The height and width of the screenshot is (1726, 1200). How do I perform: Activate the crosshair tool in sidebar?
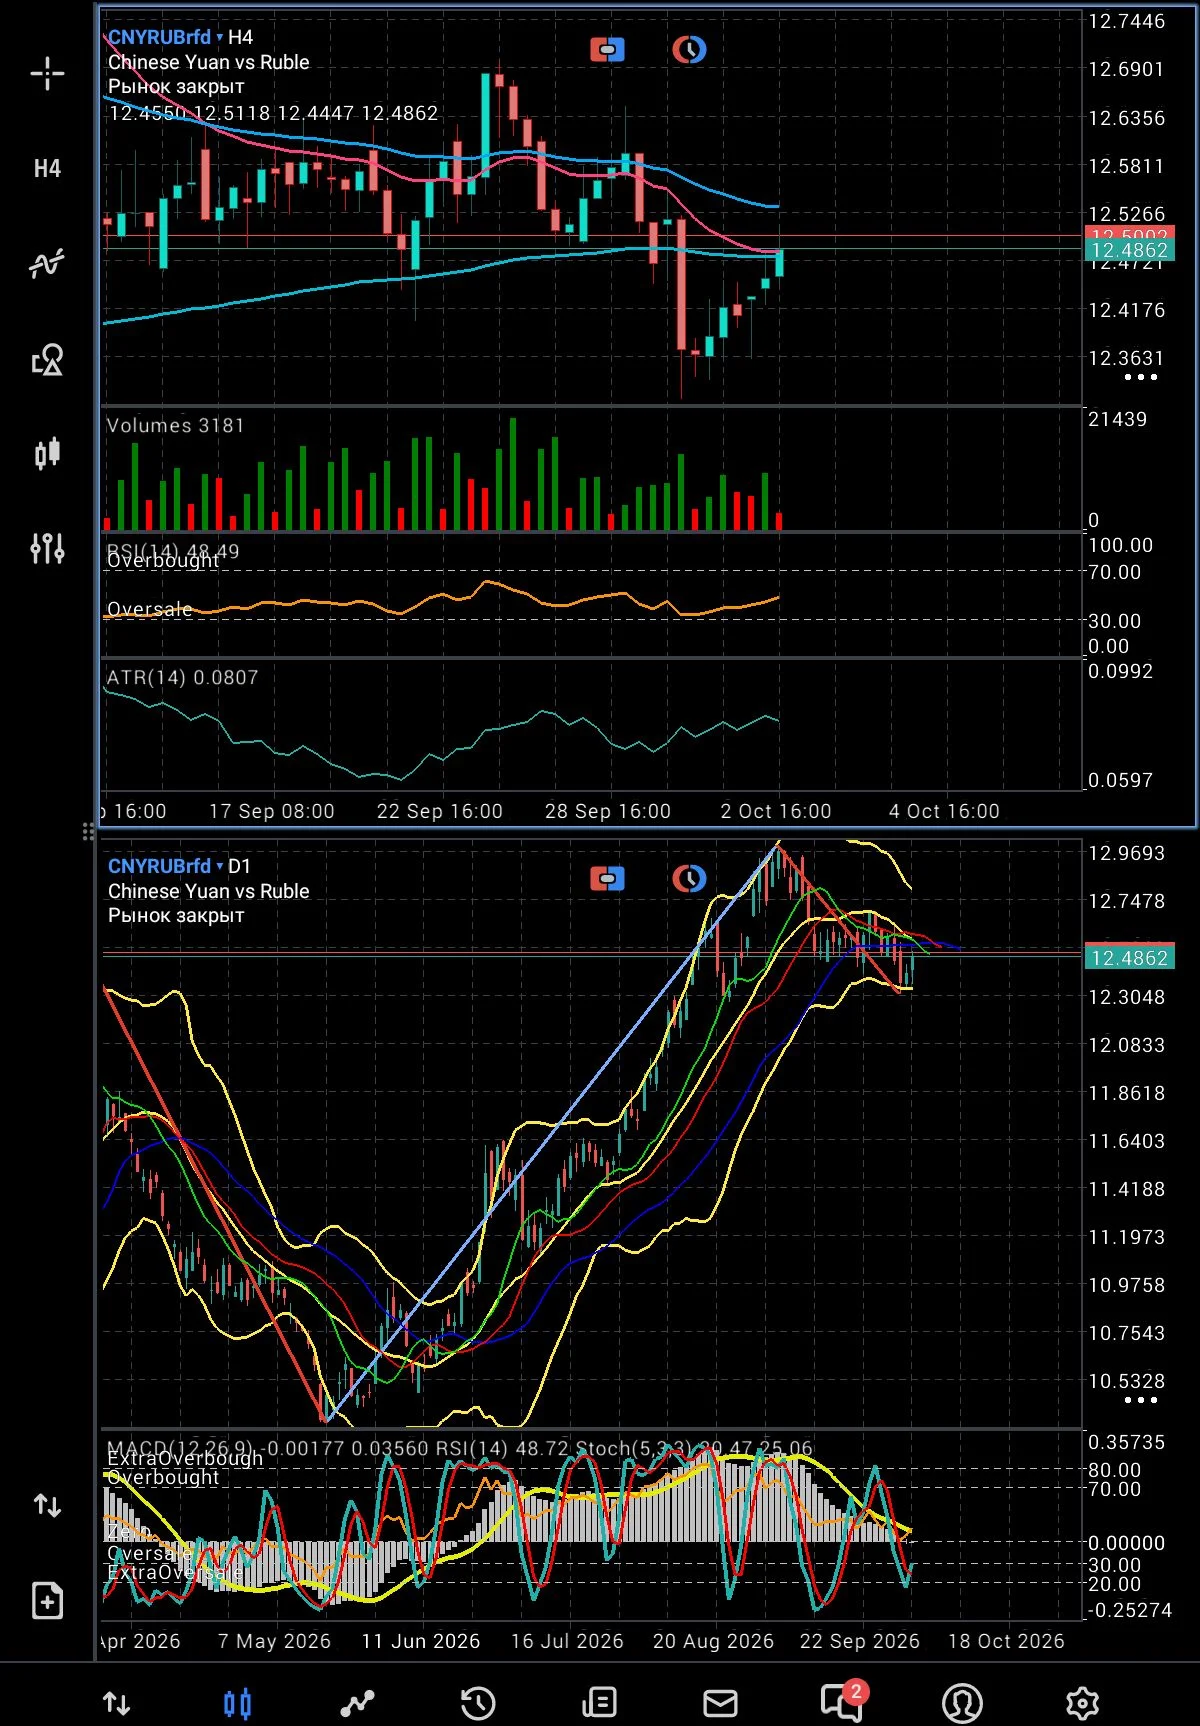[x=47, y=73]
